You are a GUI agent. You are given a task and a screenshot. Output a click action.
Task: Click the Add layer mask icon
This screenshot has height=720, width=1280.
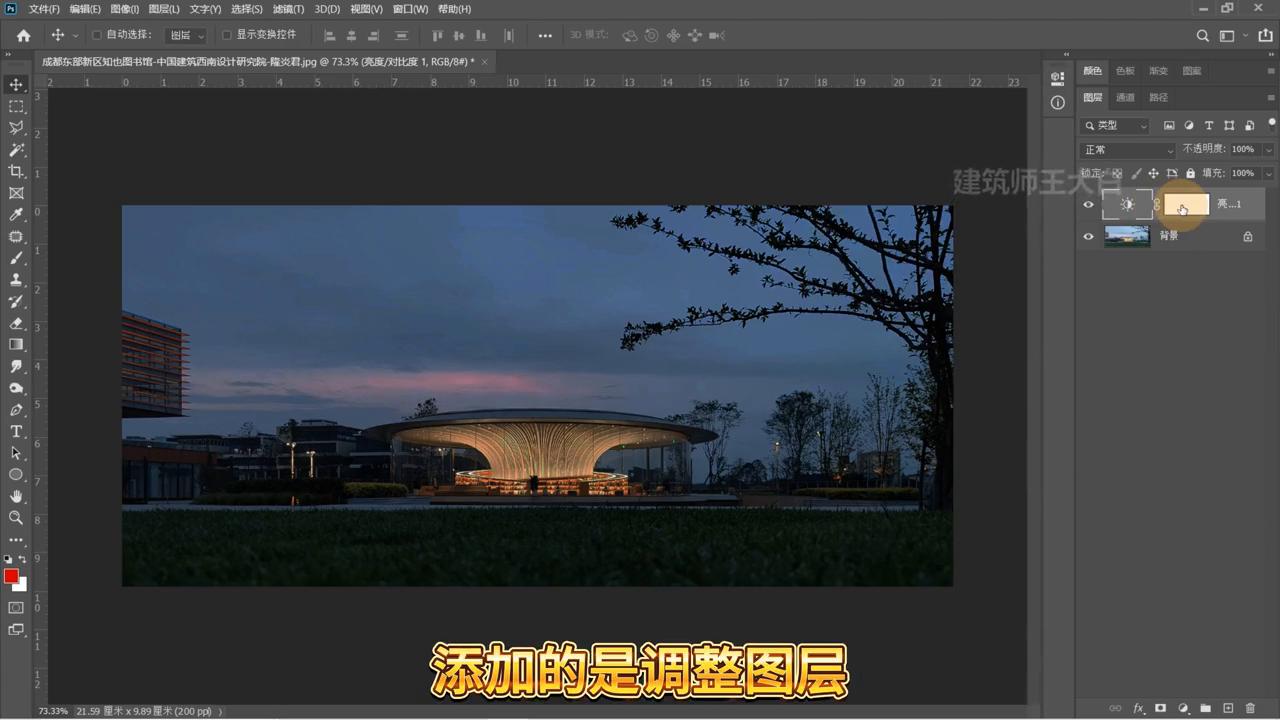[x=1160, y=708]
